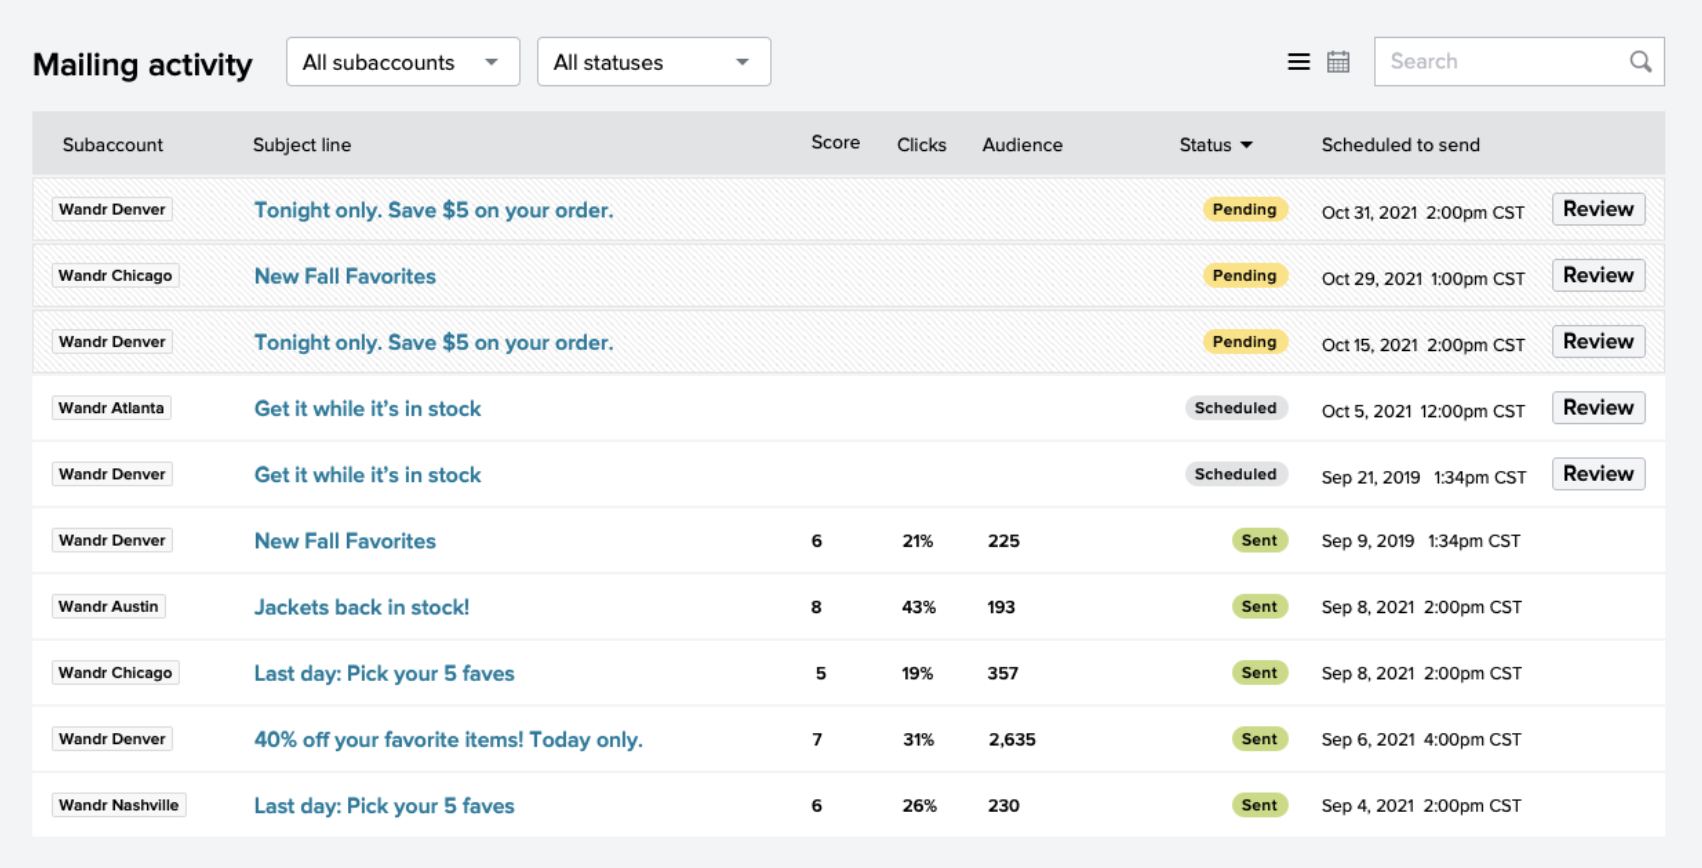
Task: Sort by Status column arrow
Action: pos(1246,145)
